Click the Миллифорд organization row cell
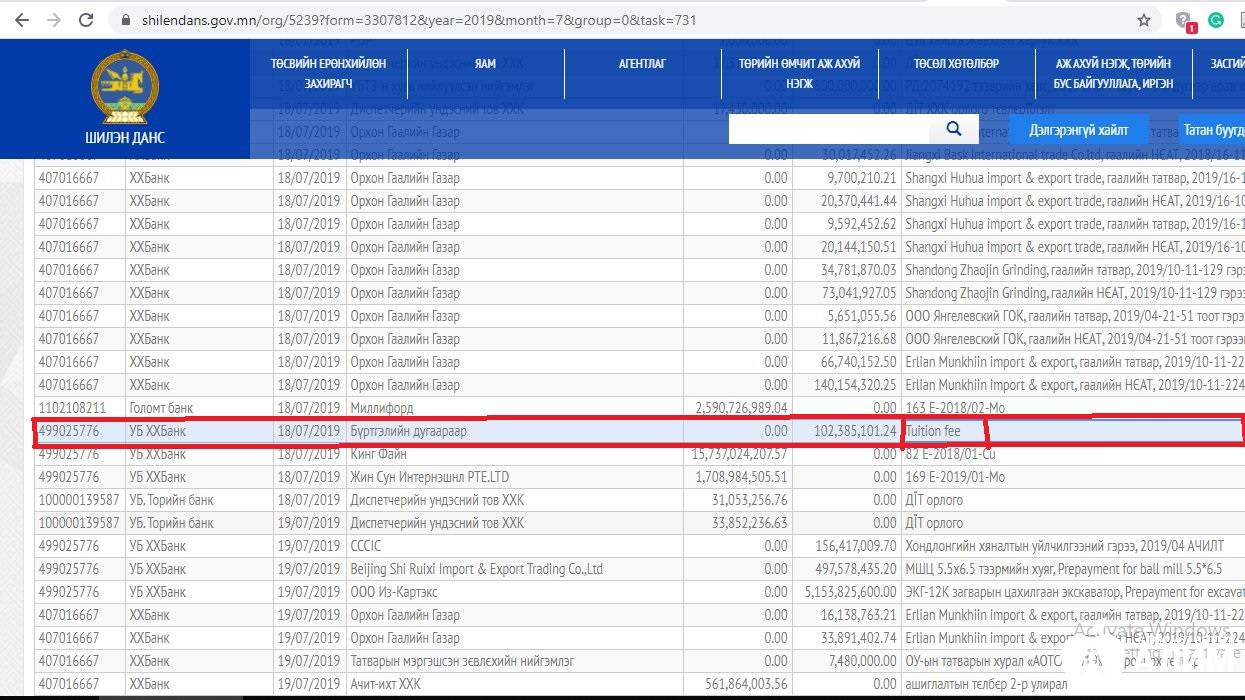The width and height of the screenshot is (1245, 700). pyautogui.click(x=381, y=408)
